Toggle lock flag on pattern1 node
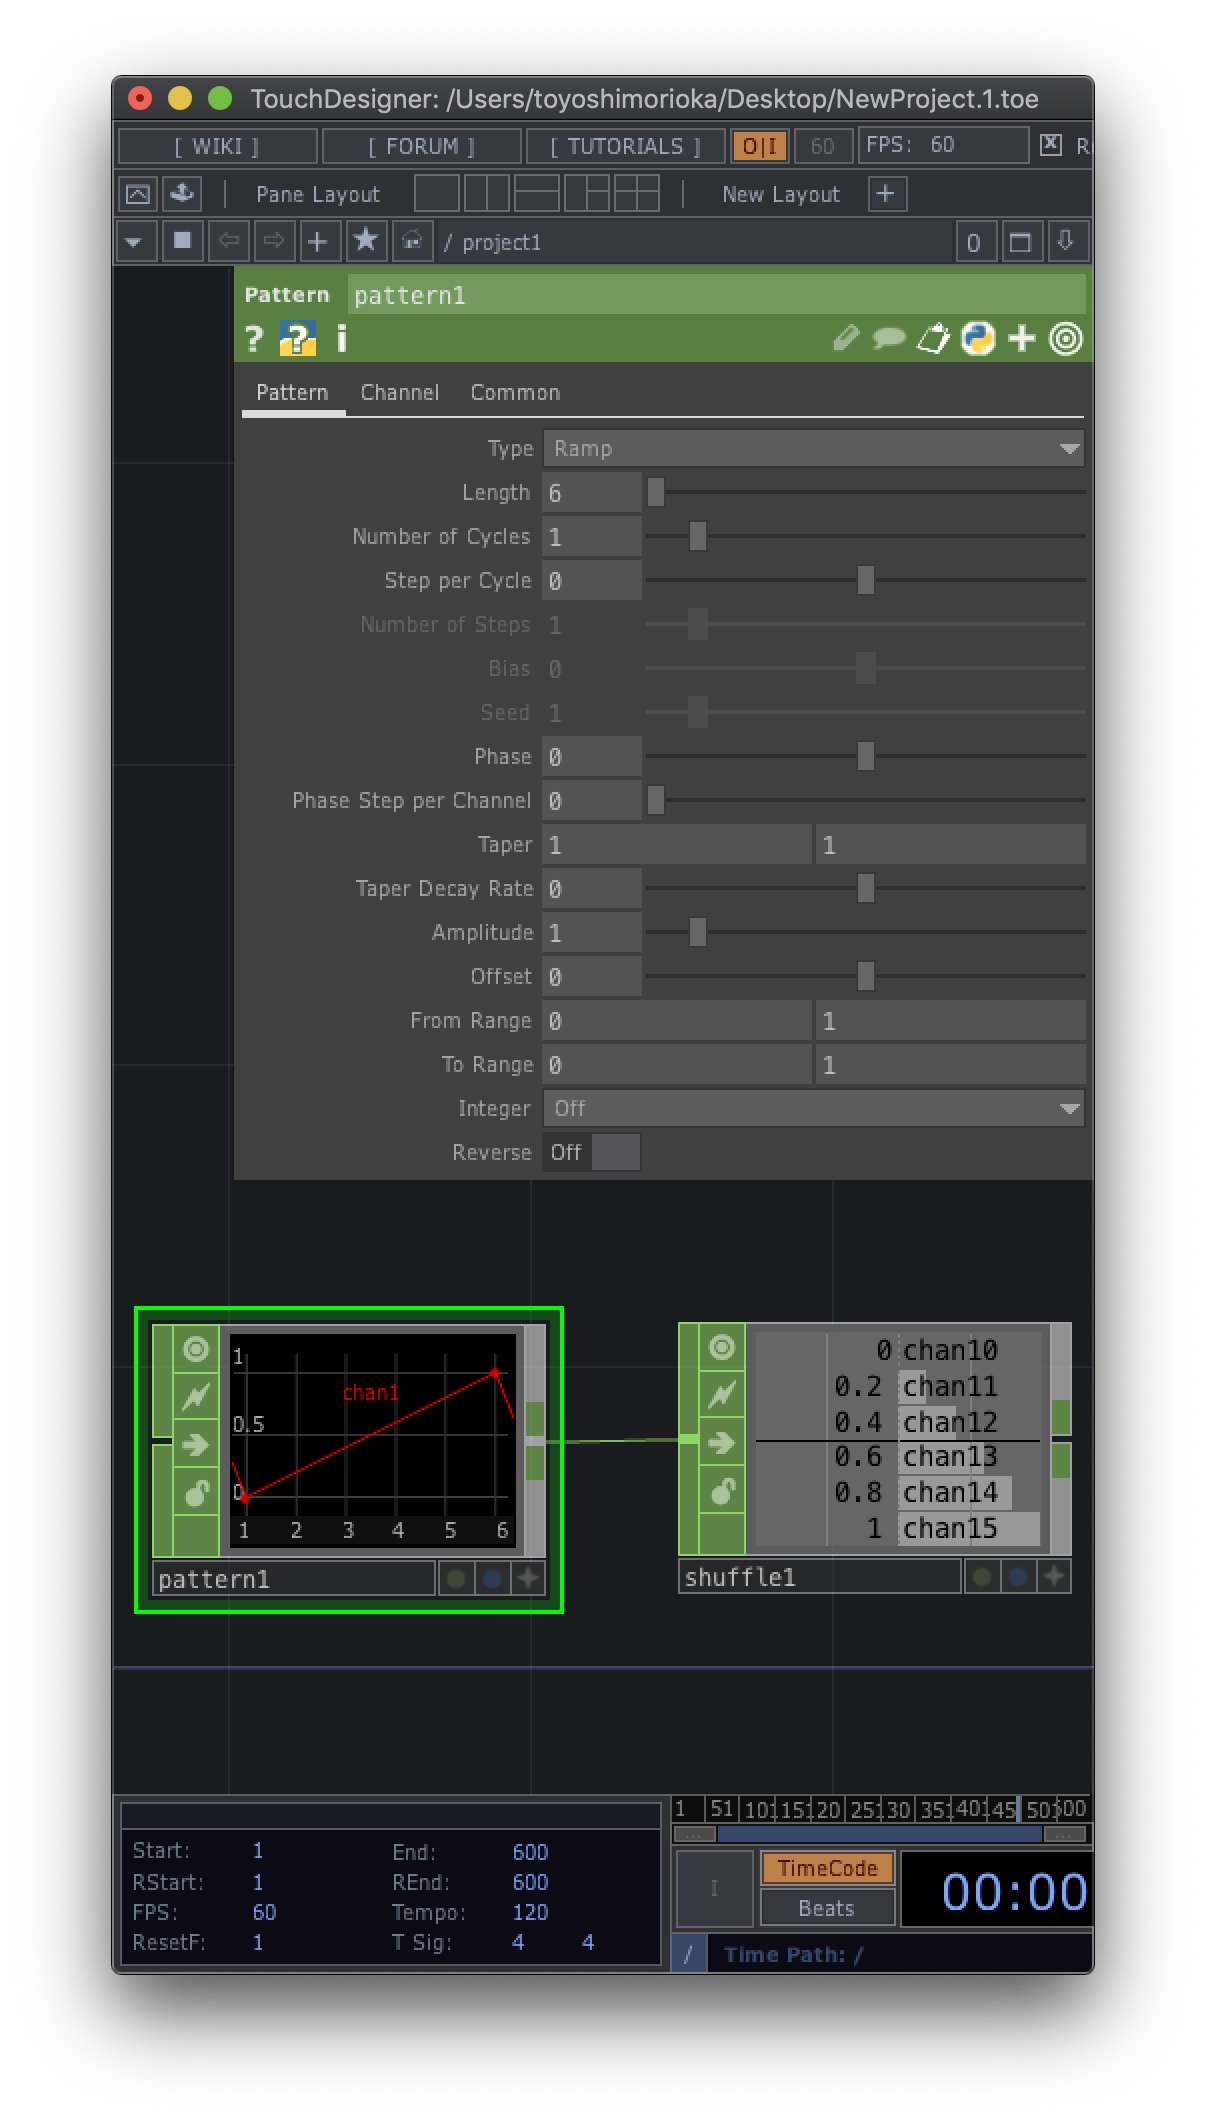The width and height of the screenshot is (1206, 2122). (x=196, y=1492)
